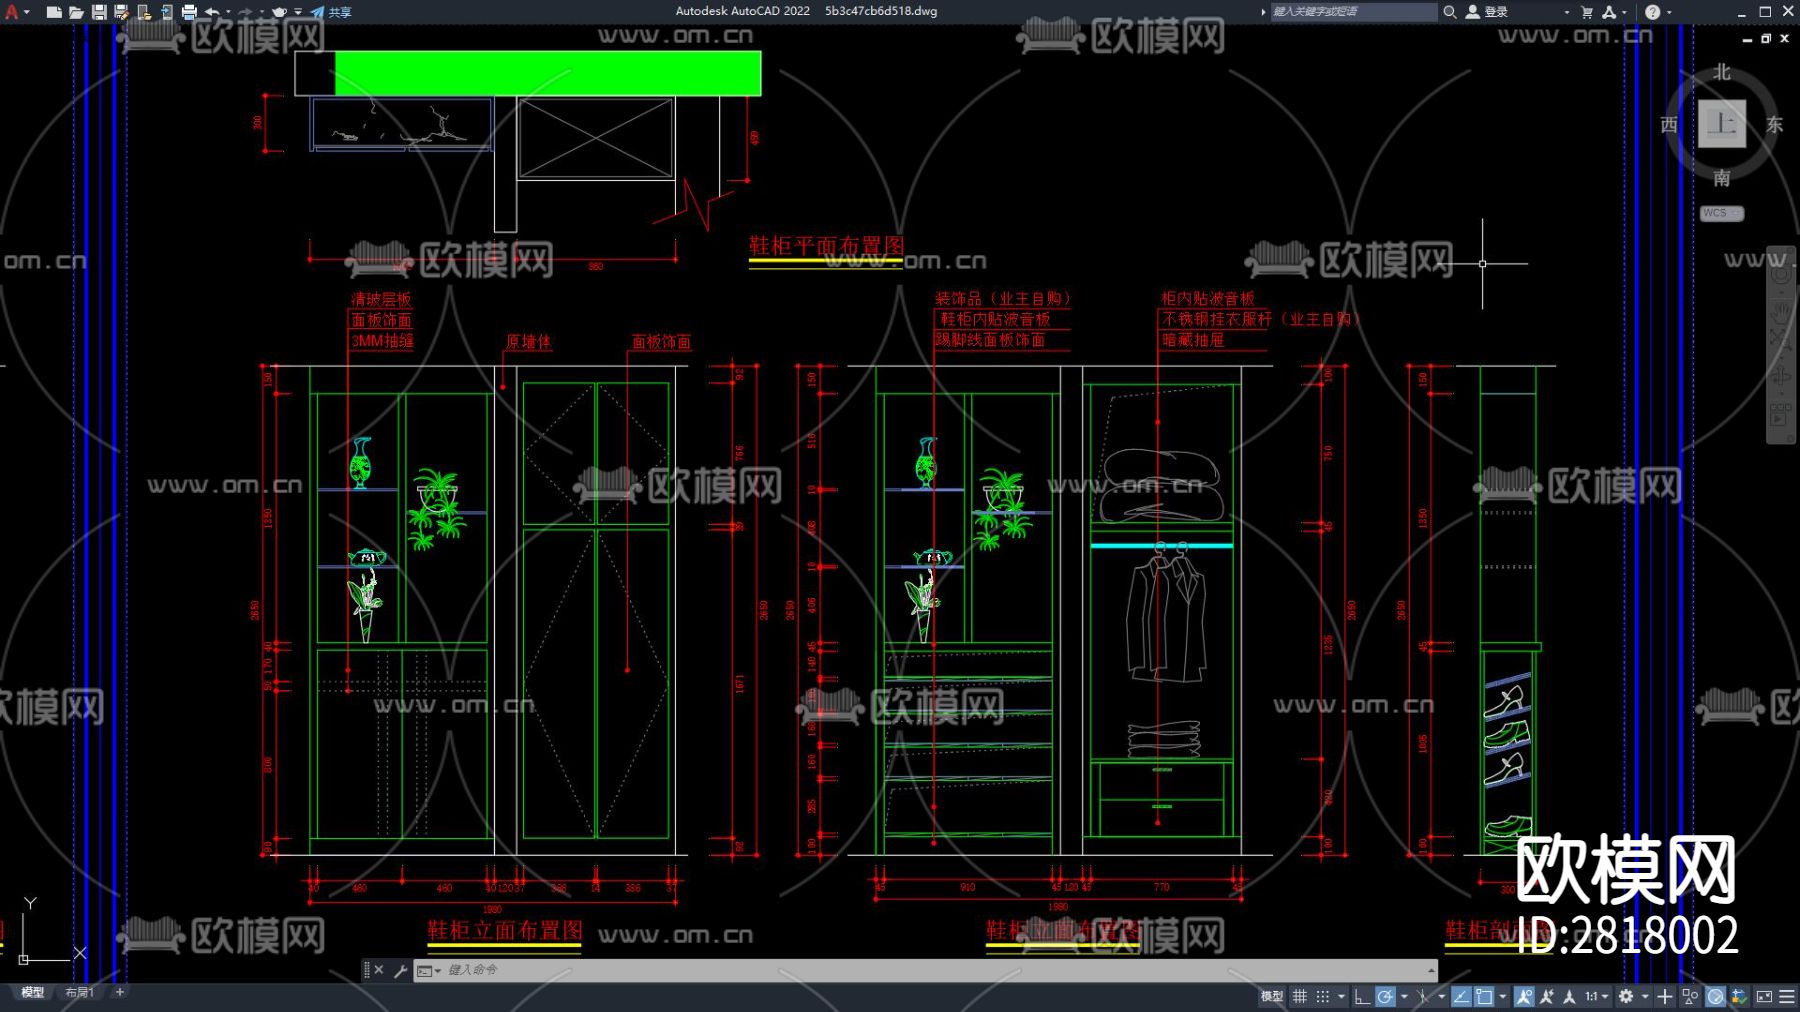Click the 共享 share button
The image size is (1800, 1012).
[x=341, y=12]
